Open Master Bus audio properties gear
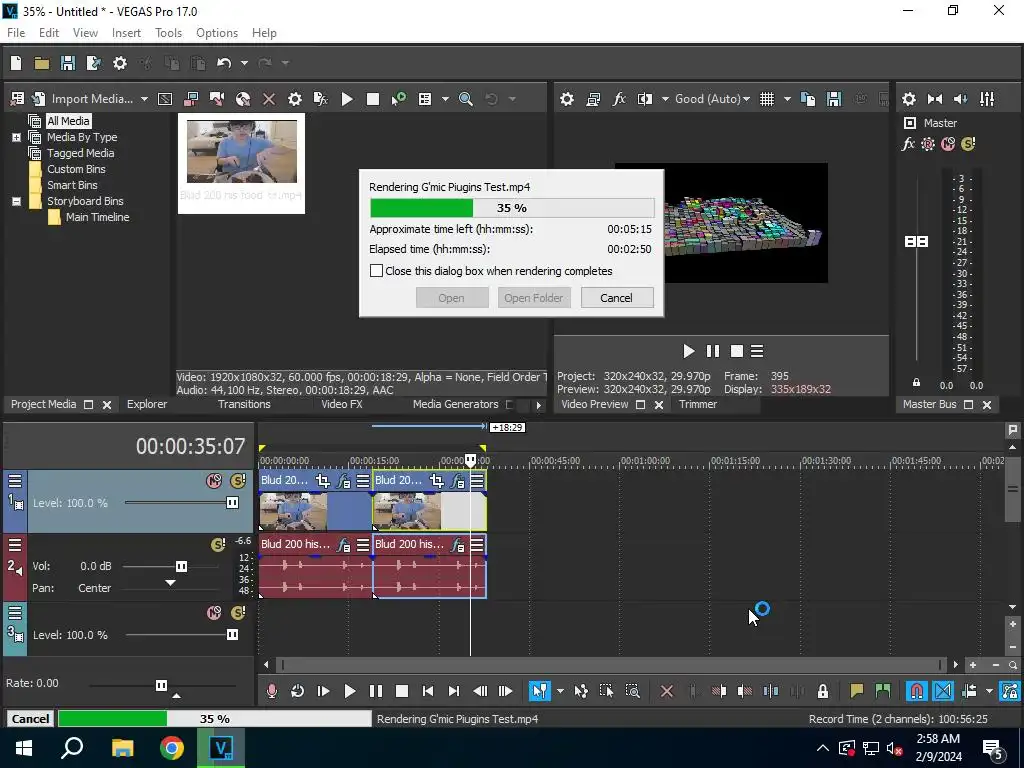This screenshot has width=1024, height=768. (x=908, y=99)
